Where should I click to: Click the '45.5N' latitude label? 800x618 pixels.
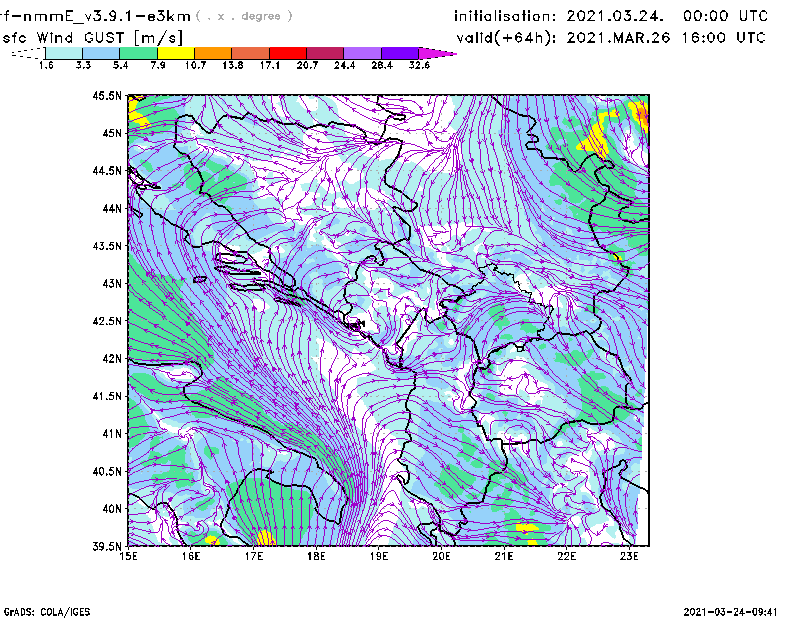[107, 95]
